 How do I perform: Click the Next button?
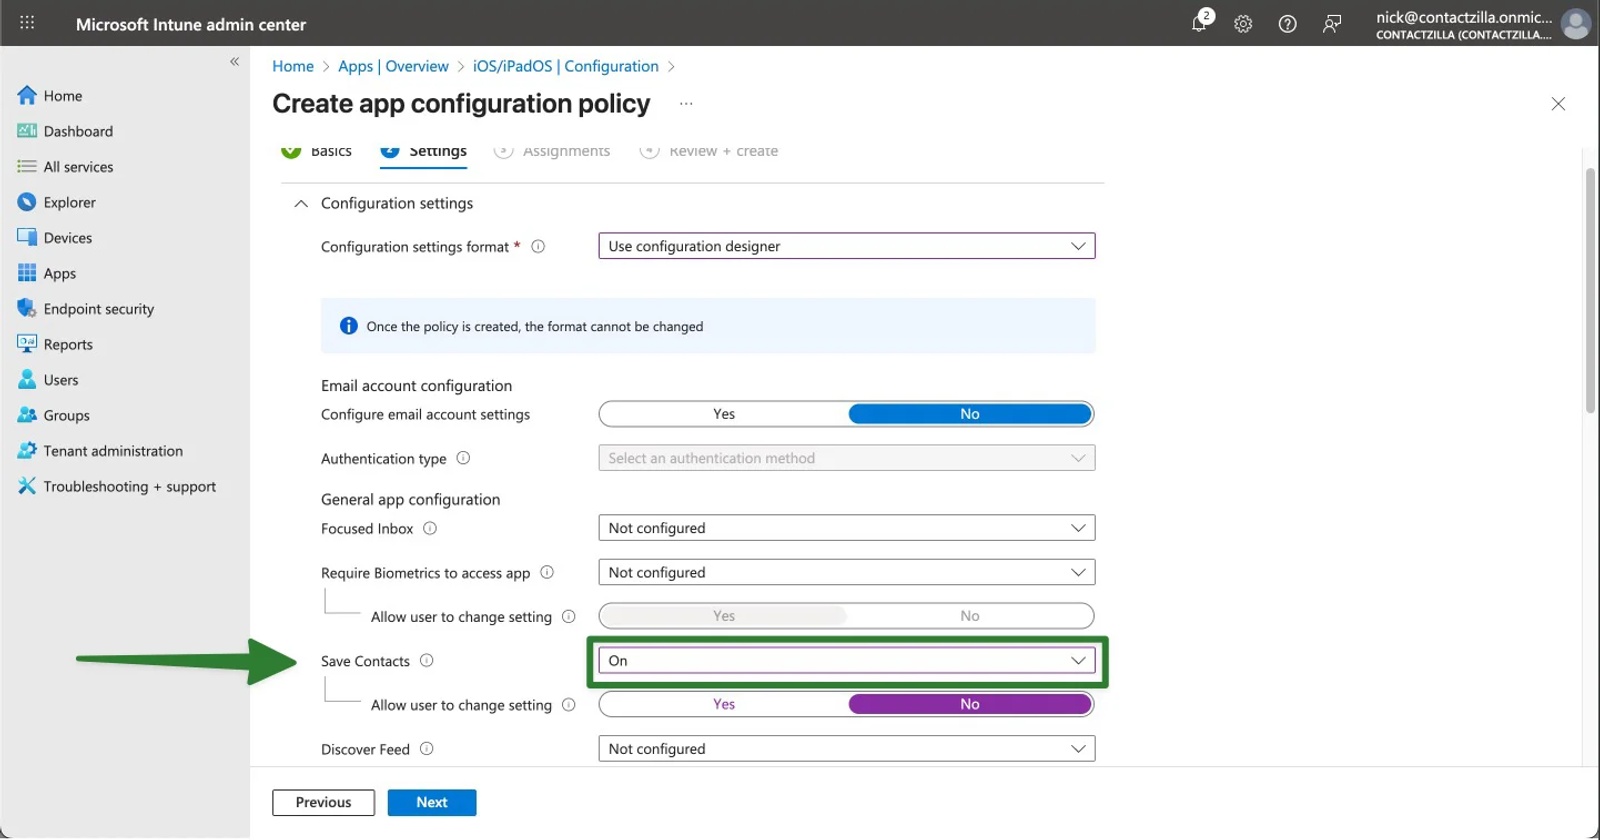432,802
